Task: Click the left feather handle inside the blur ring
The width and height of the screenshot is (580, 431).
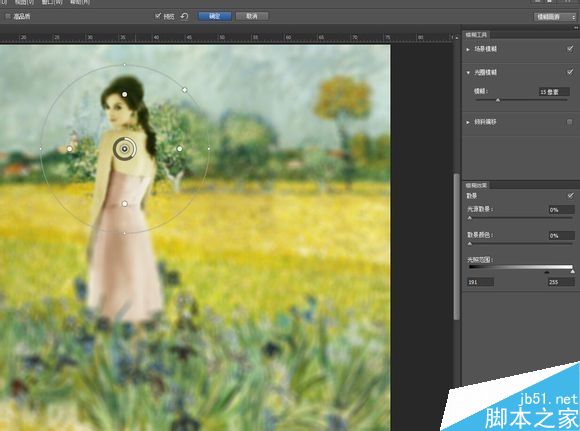Action: click(x=70, y=149)
